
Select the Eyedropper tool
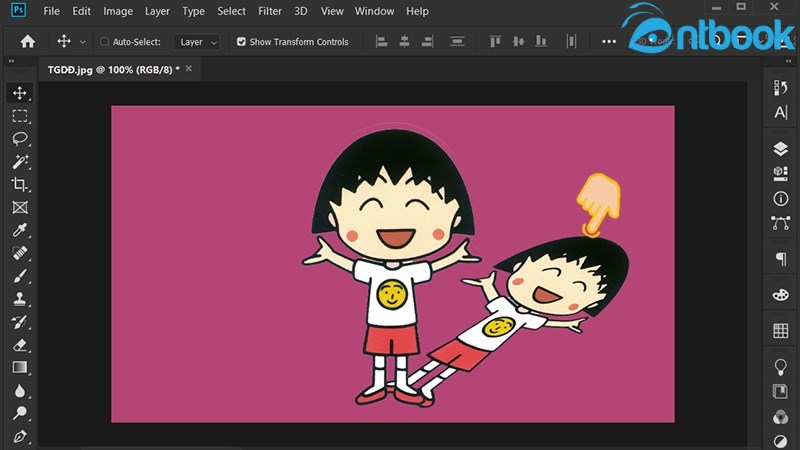click(20, 230)
